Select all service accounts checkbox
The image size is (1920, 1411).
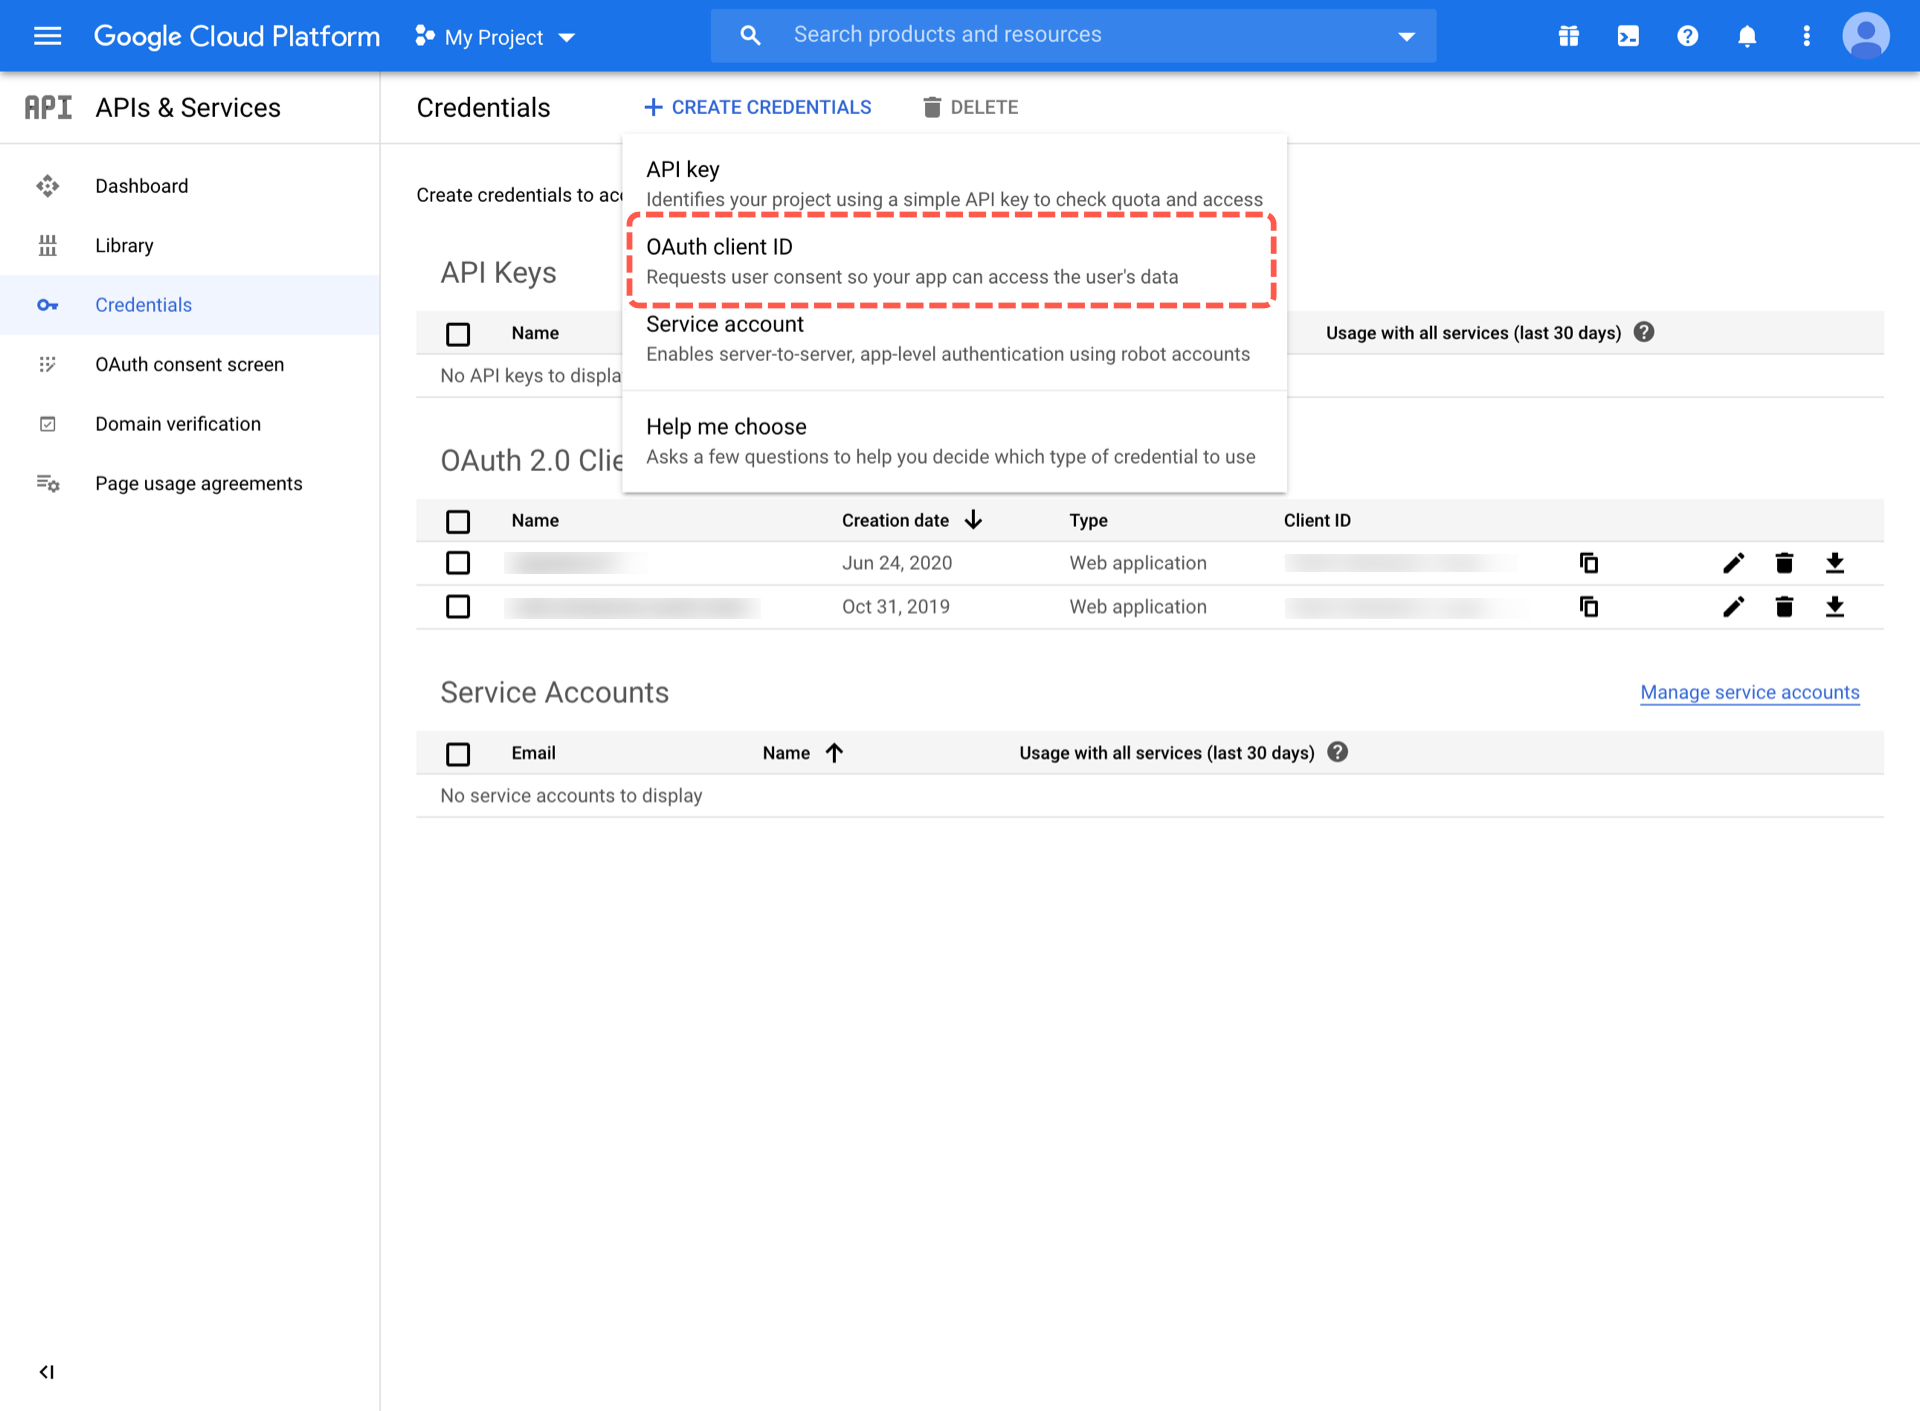point(458,754)
